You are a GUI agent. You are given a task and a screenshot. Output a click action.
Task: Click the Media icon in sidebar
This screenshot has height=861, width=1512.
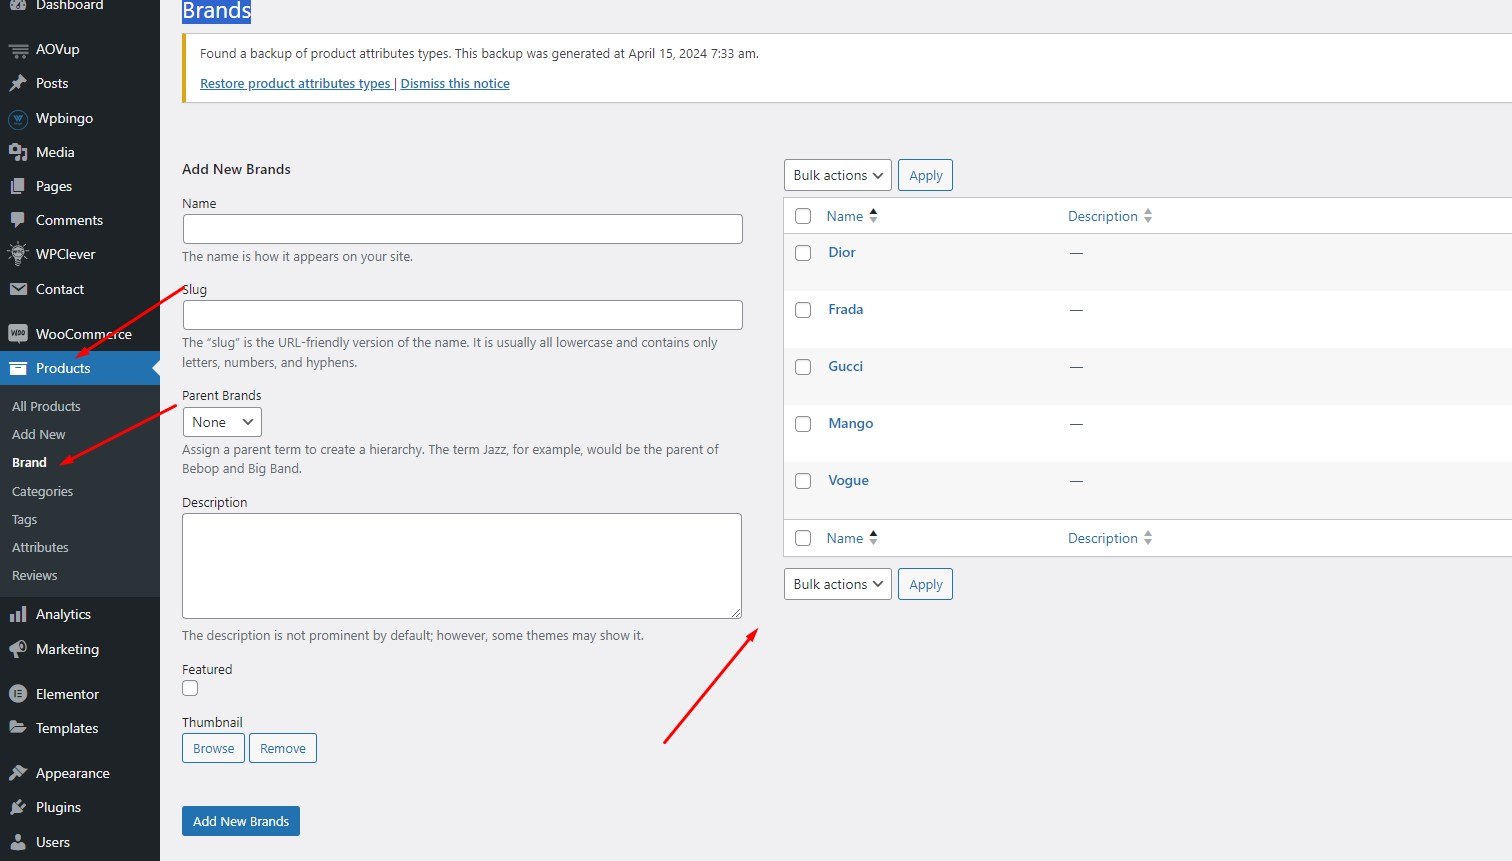[18, 152]
